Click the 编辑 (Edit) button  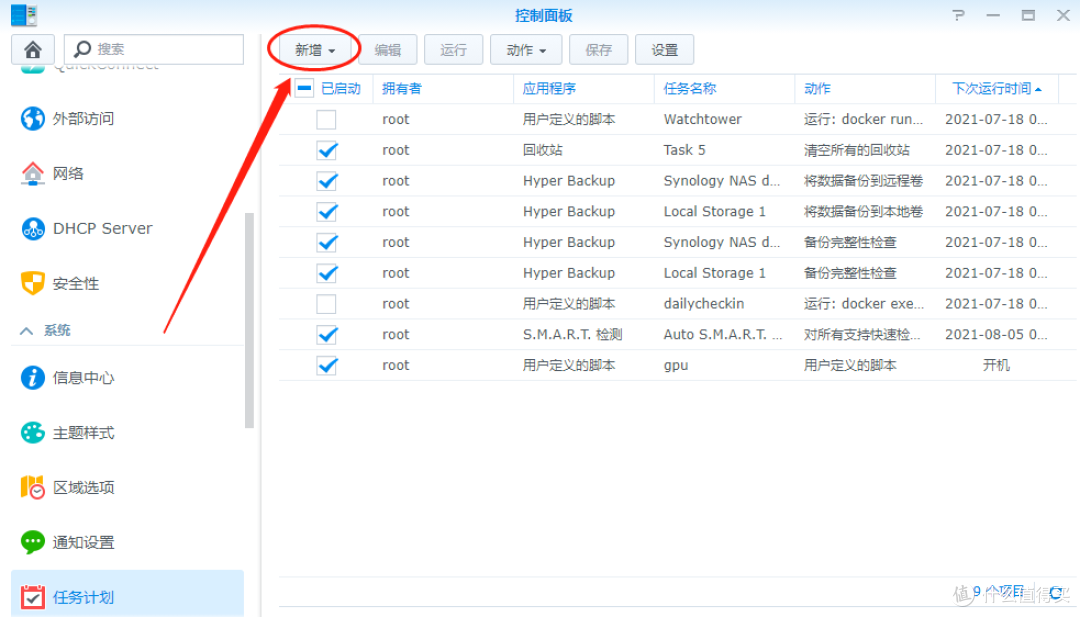(388, 50)
